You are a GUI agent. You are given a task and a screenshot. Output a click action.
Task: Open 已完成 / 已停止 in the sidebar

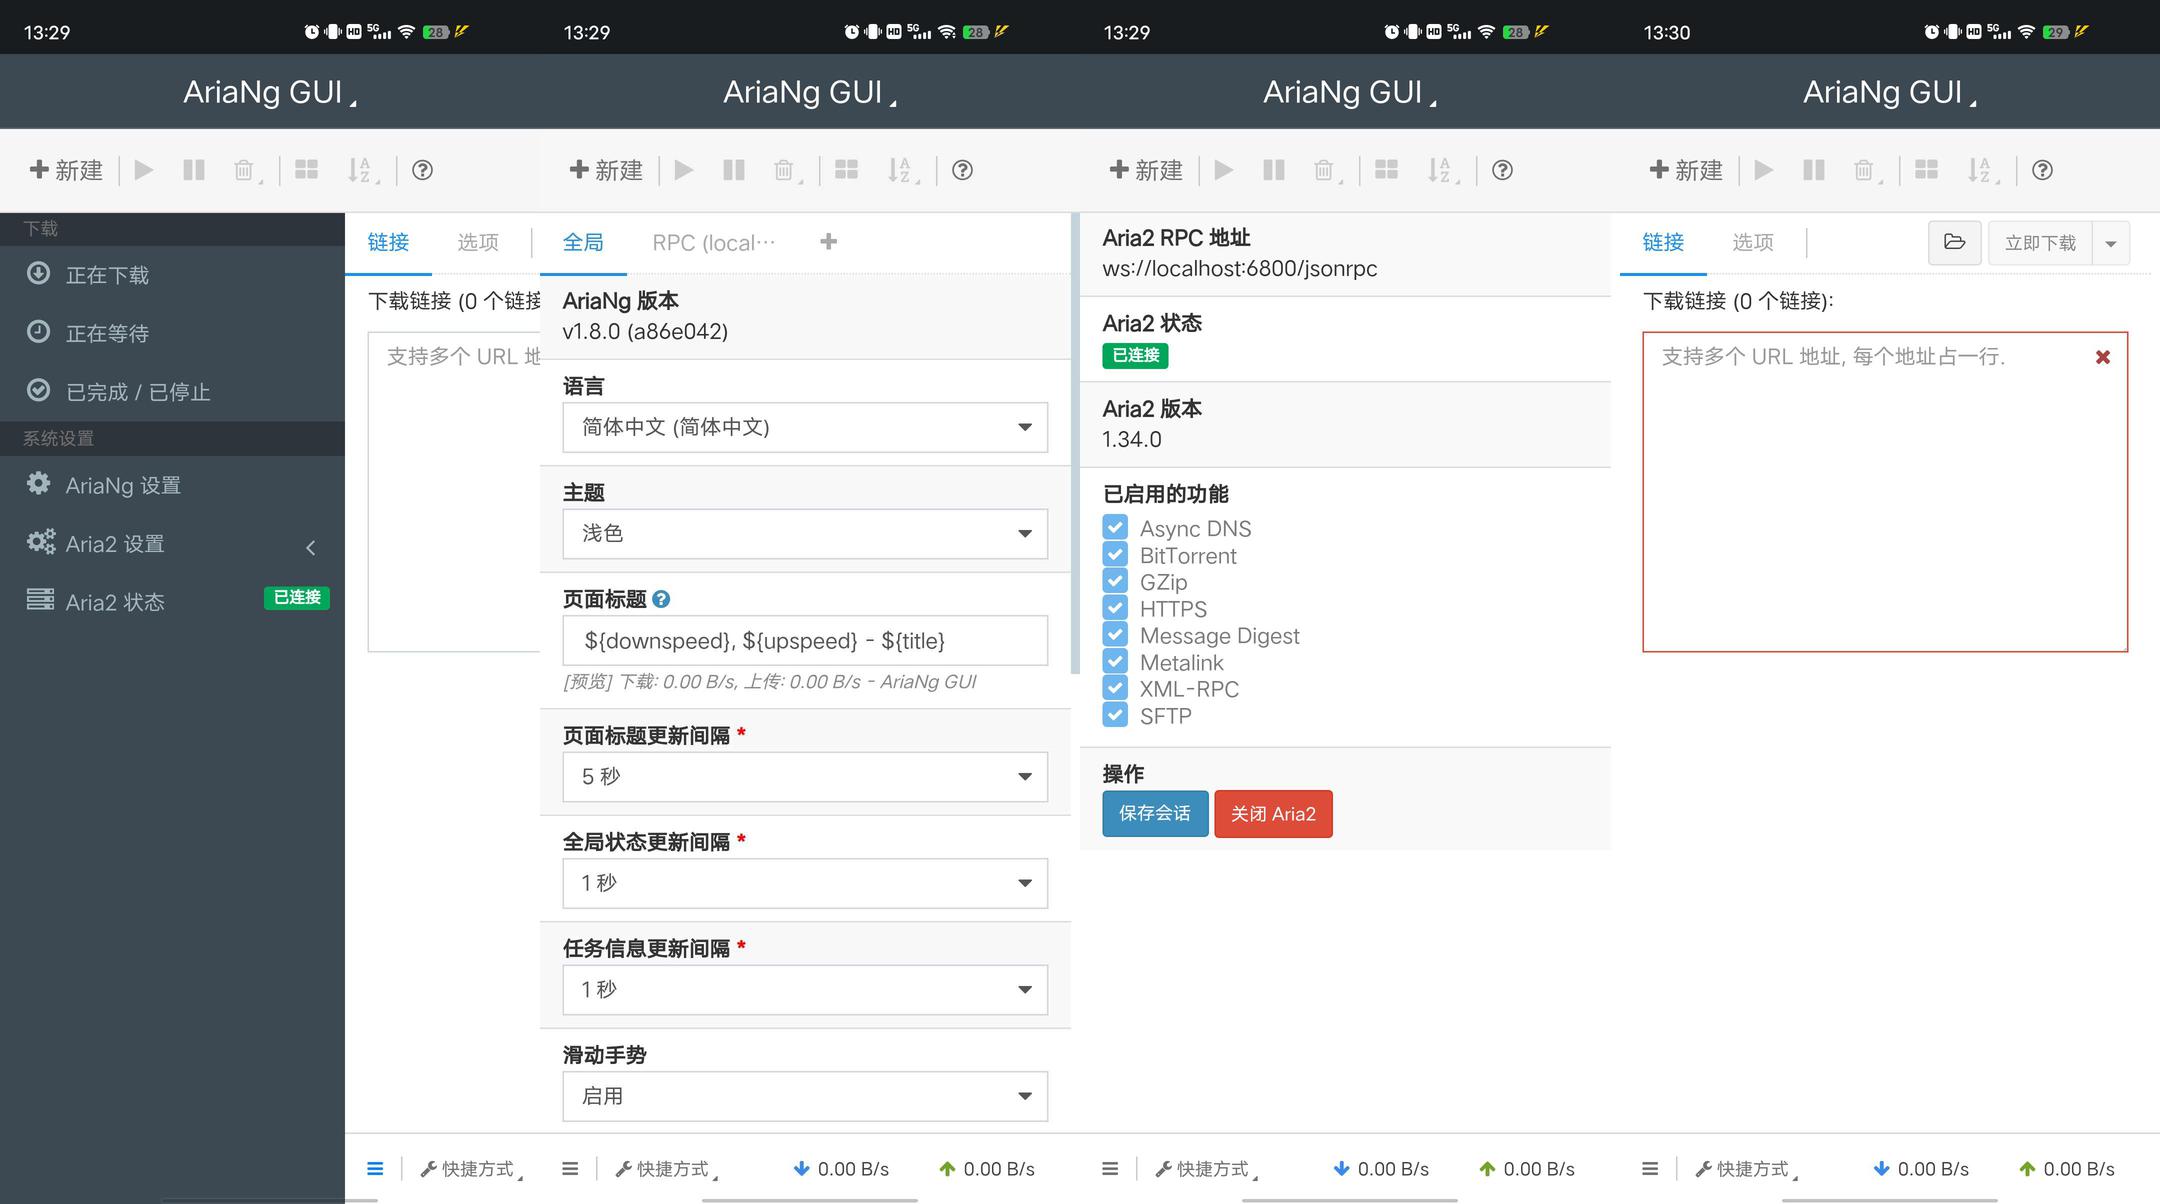pos(172,391)
